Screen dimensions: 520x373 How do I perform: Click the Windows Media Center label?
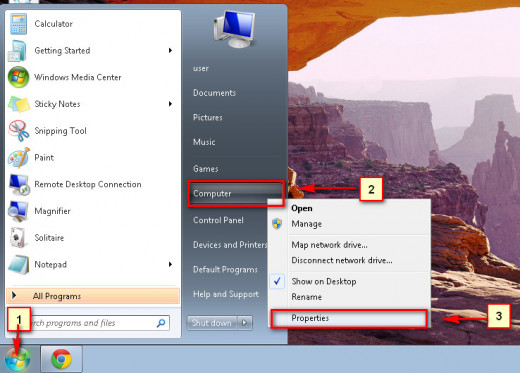click(x=78, y=77)
